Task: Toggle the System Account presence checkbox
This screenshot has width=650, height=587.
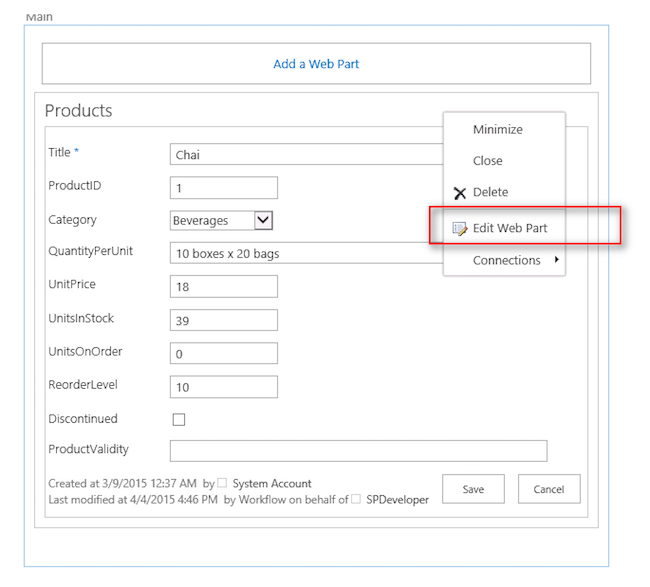Action: click(x=222, y=484)
